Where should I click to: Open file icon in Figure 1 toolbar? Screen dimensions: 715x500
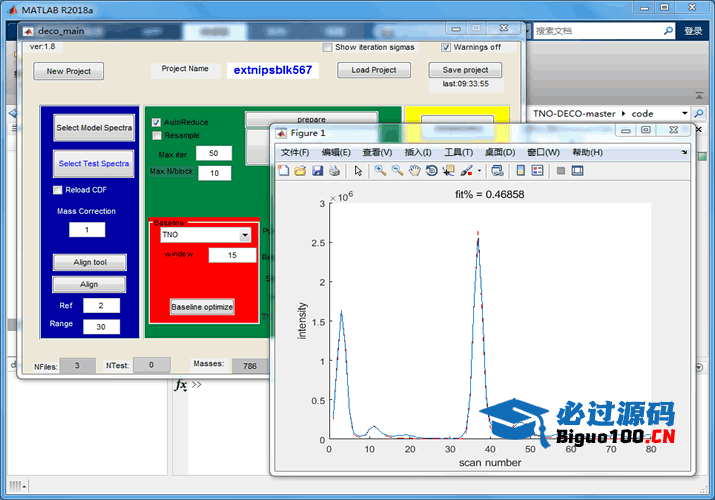point(300,171)
